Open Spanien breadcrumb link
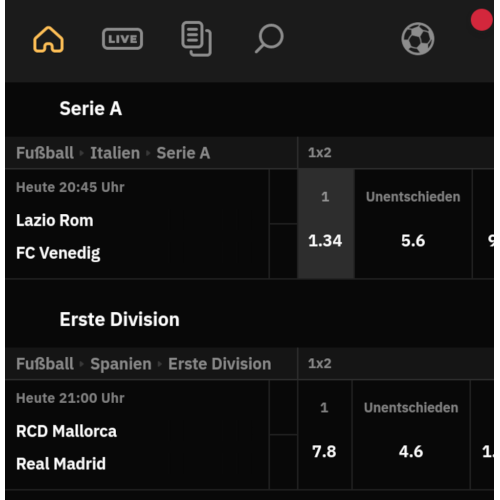Viewport: 500px width, 500px height. [x=121, y=364]
